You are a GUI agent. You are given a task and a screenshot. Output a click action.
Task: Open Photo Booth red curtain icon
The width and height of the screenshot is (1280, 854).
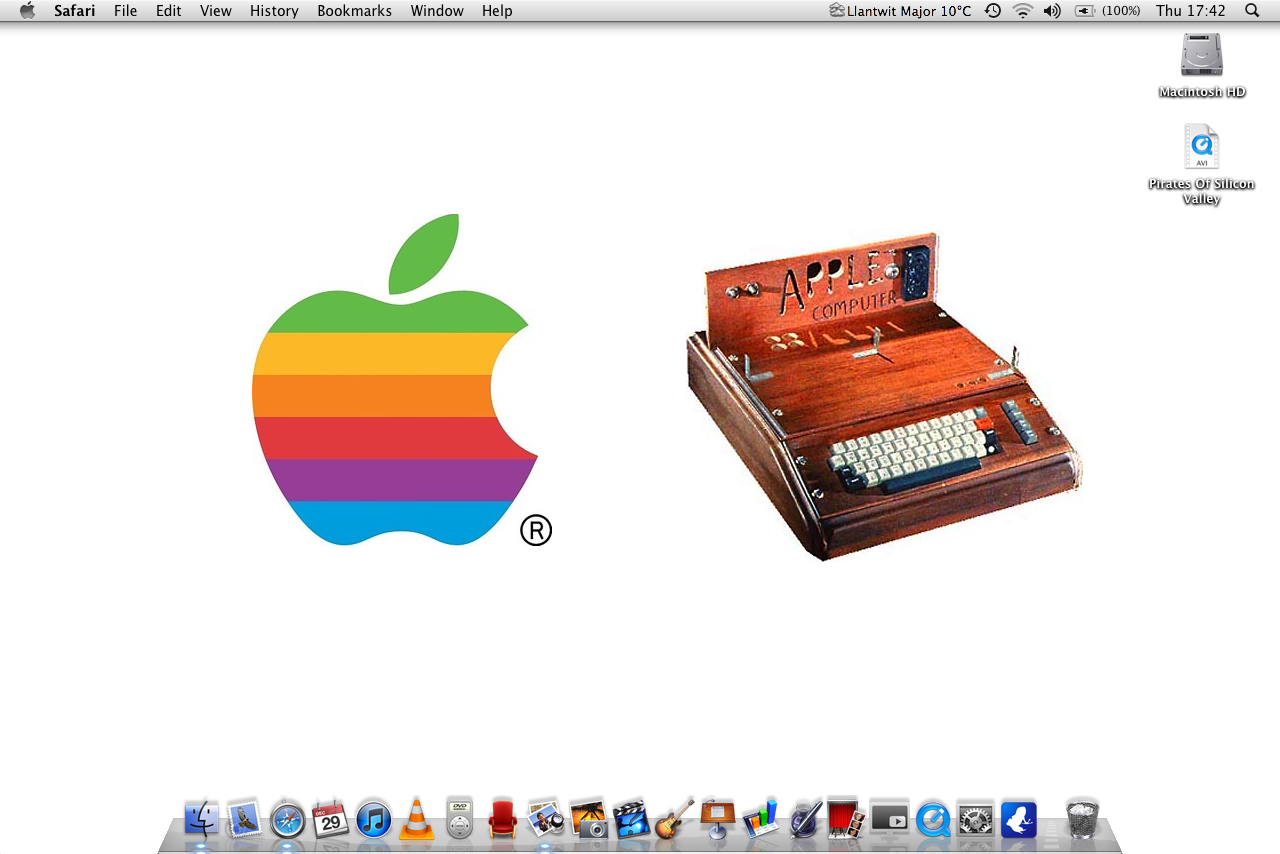click(846, 819)
